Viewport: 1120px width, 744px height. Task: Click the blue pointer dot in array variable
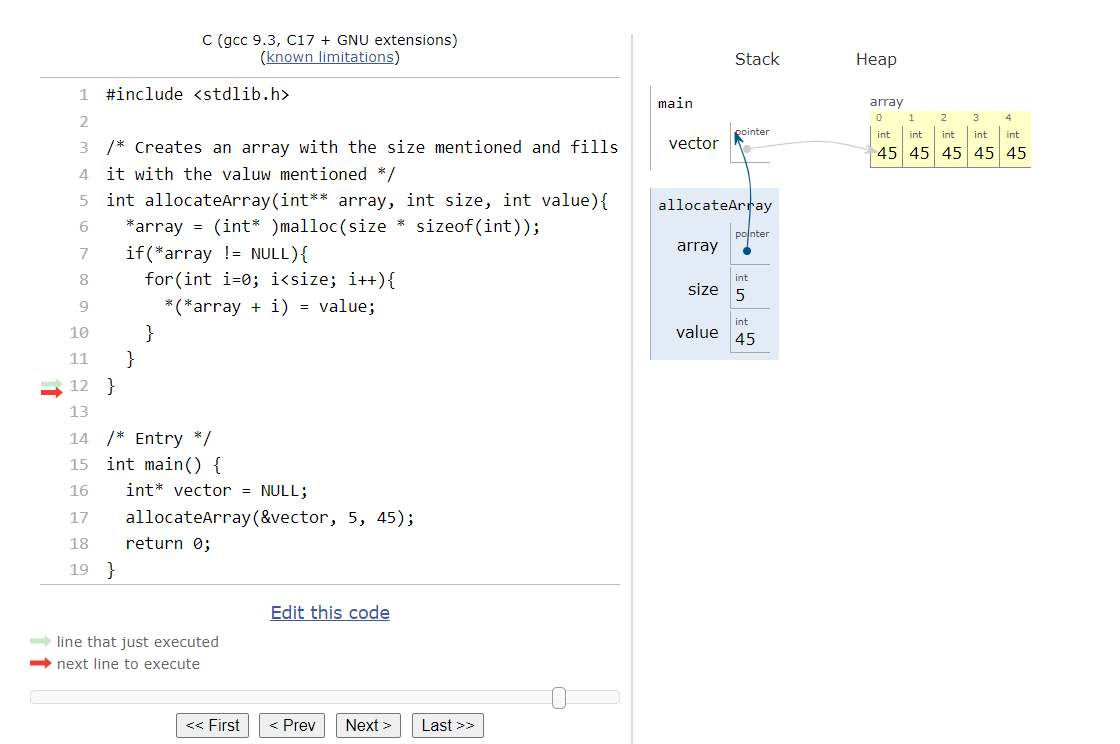click(747, 251)
